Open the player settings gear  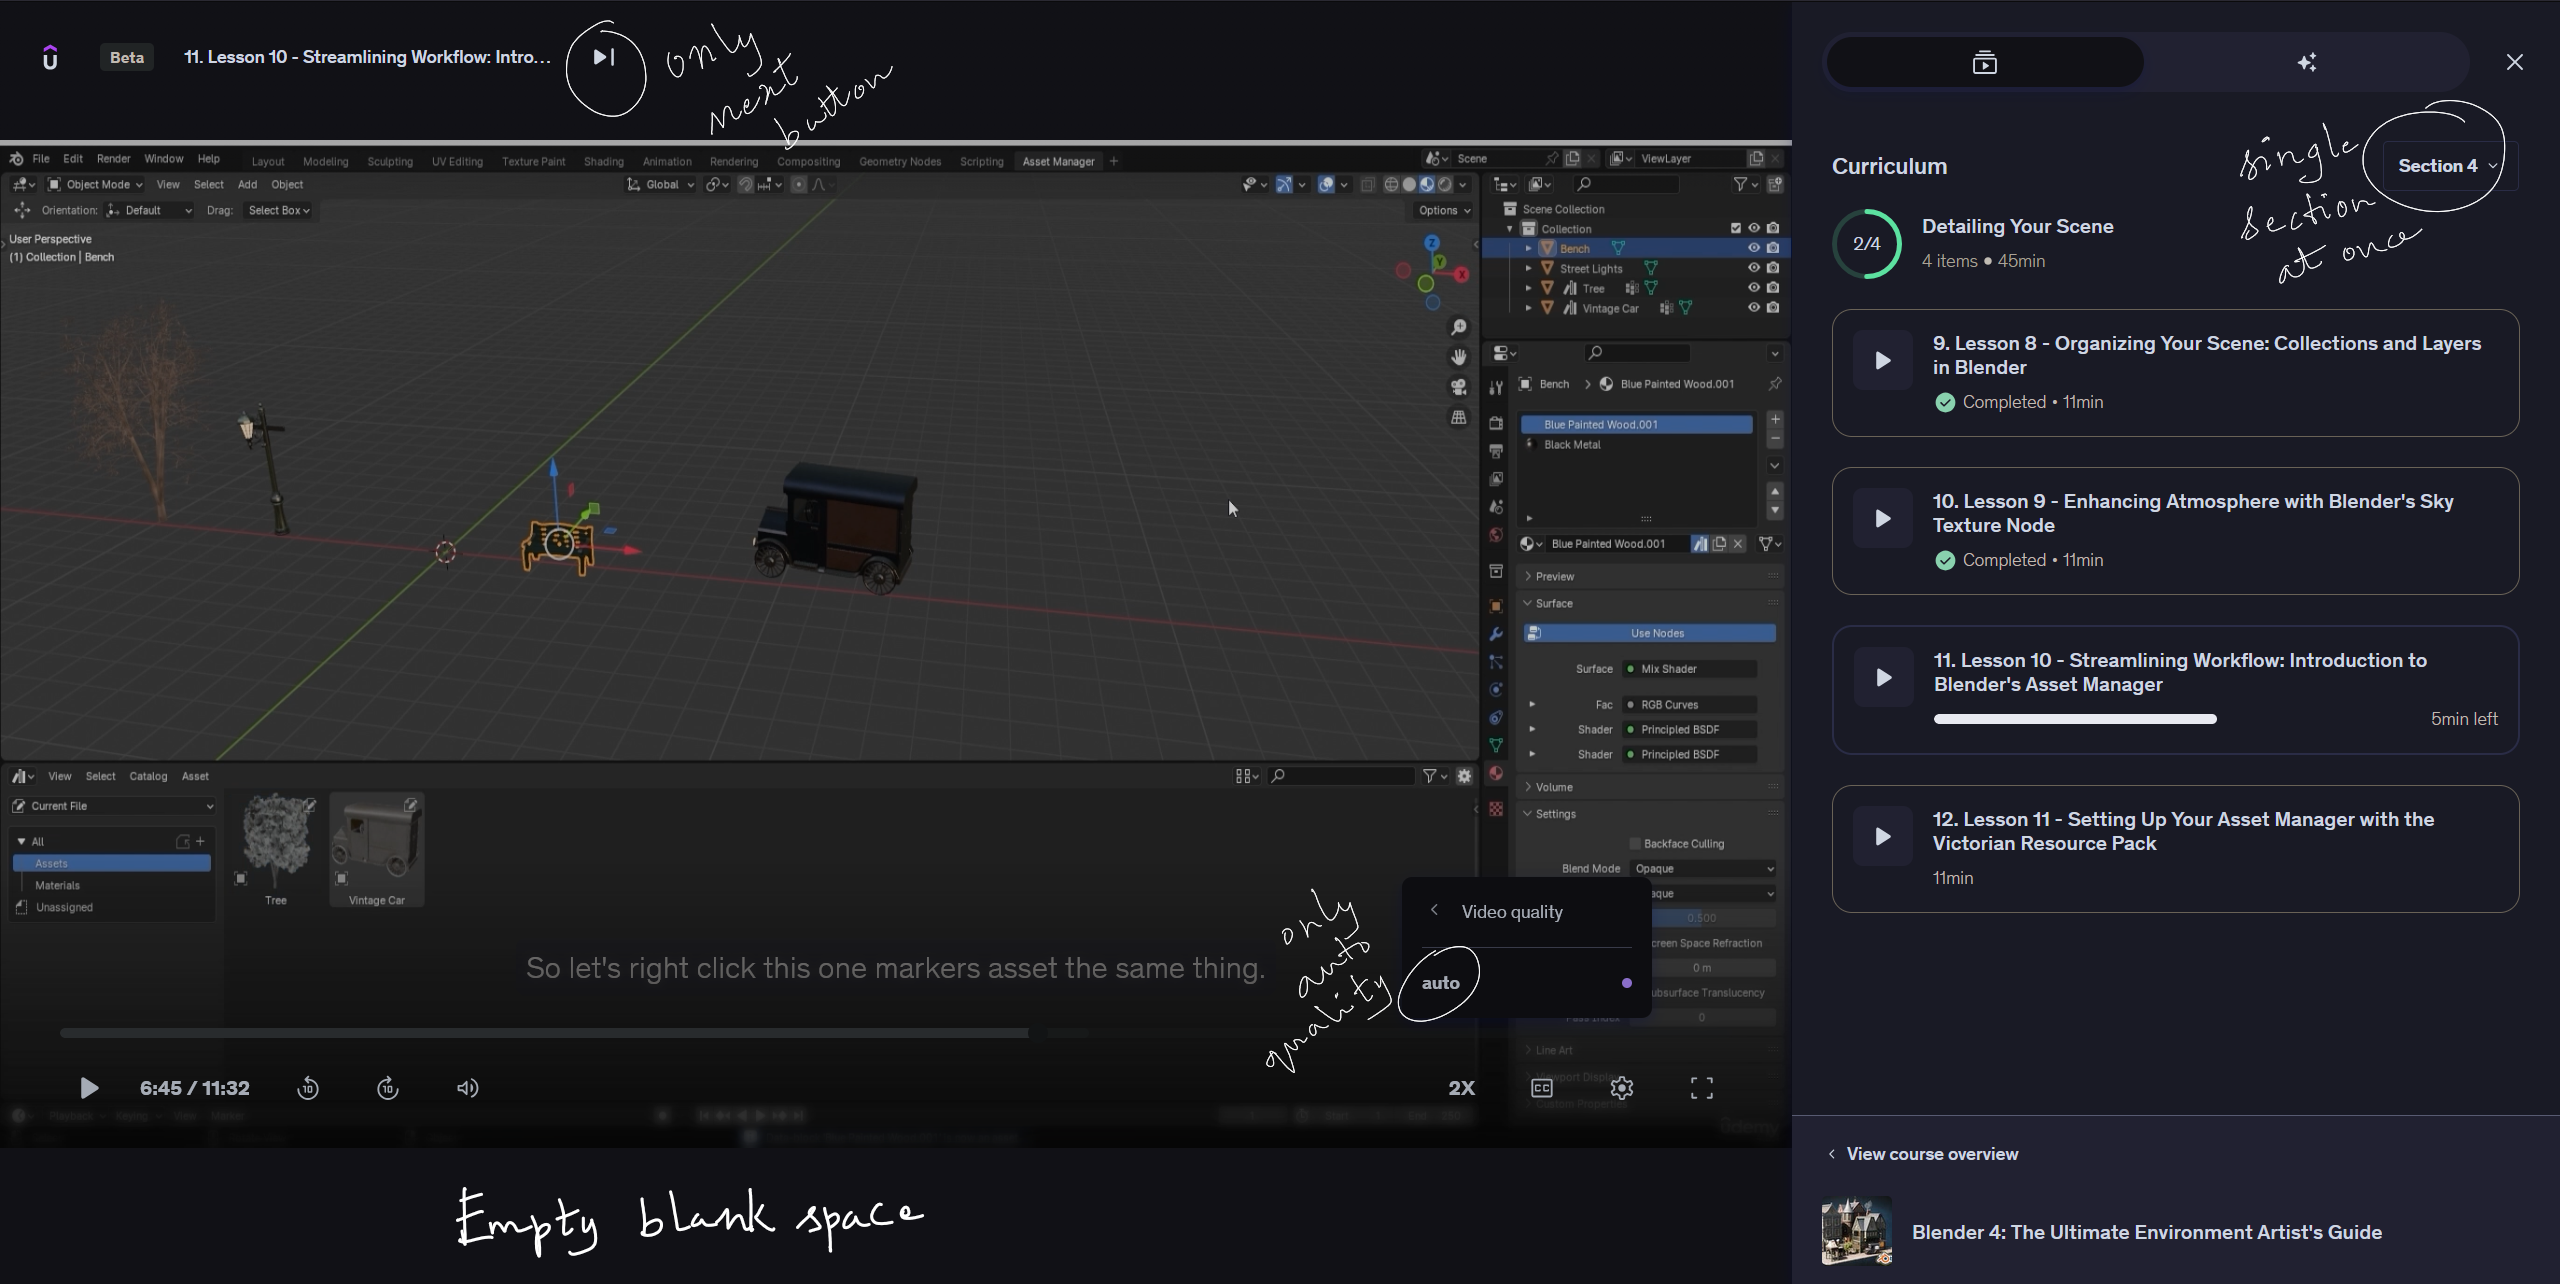(x=1622, y=1088)
